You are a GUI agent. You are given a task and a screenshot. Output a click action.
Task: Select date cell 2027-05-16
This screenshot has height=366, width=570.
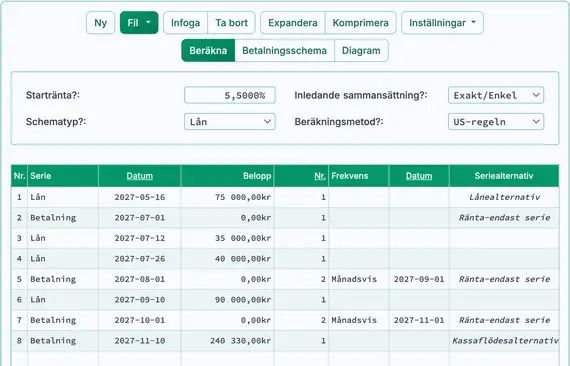tap(140, 197)
